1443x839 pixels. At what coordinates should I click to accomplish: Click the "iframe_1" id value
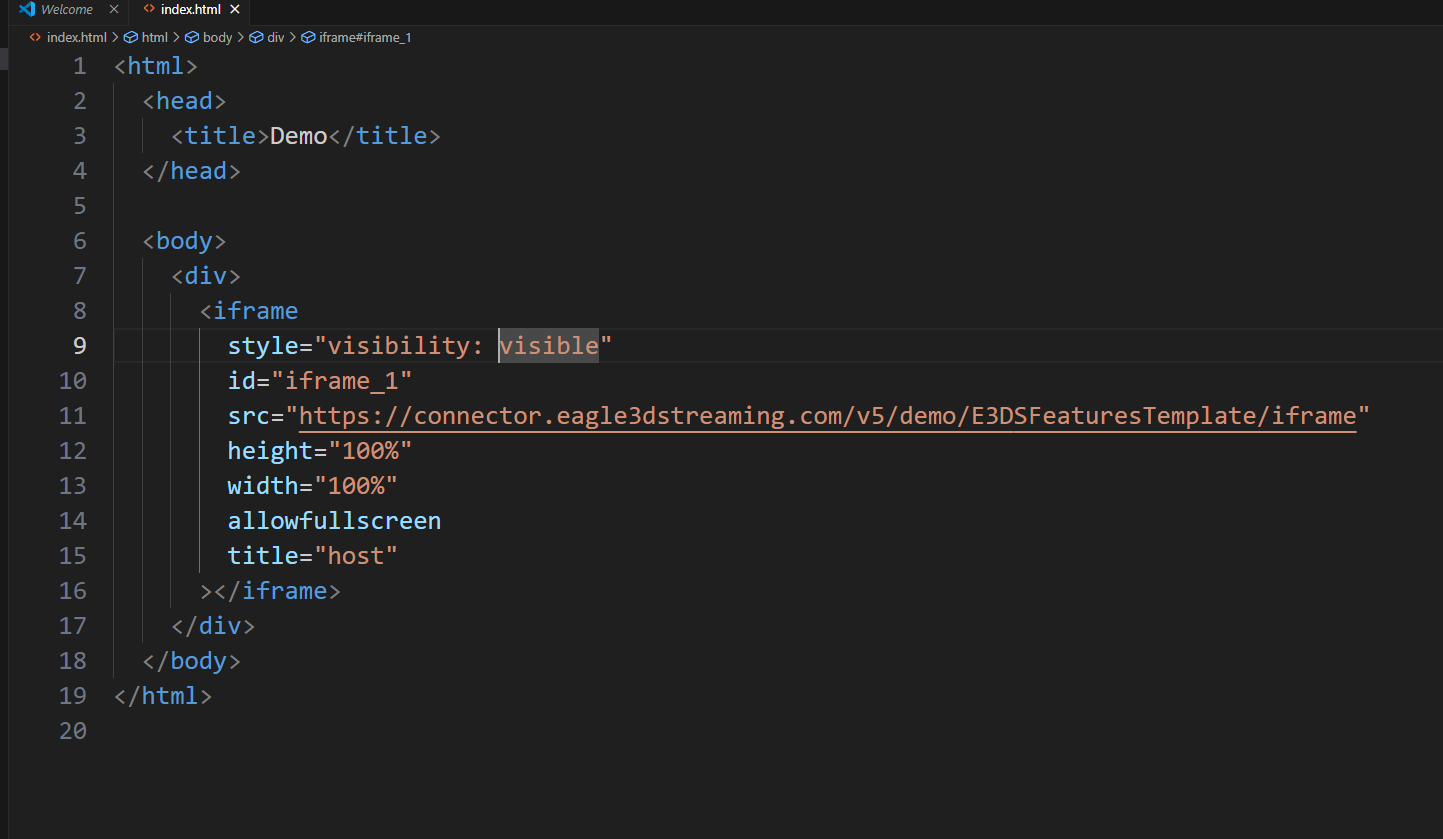coord(341,381)
